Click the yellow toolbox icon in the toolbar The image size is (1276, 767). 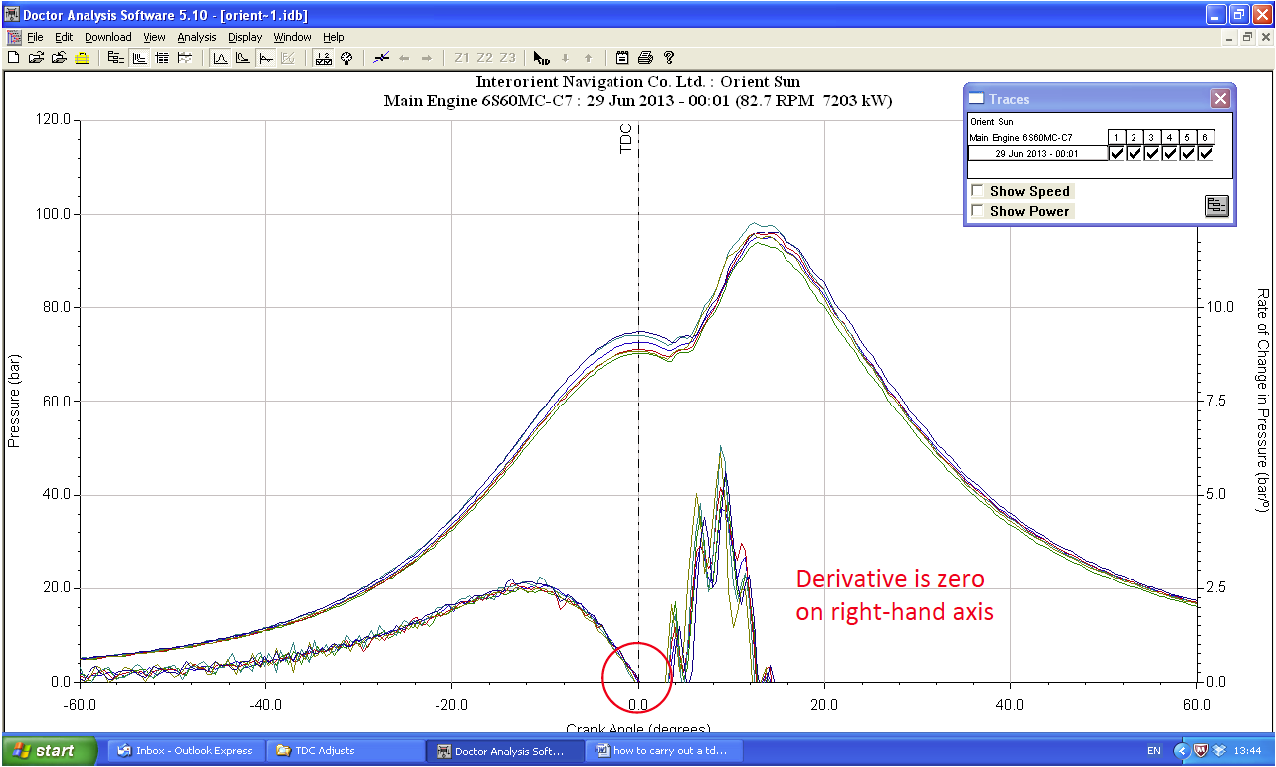pos(82,58)
